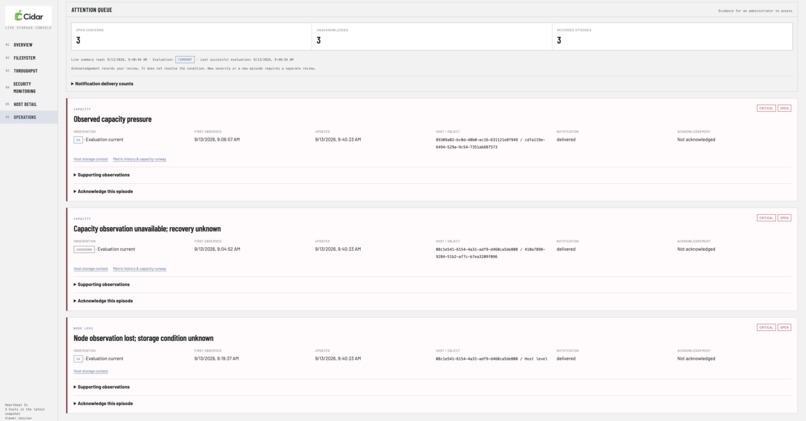Open Host Detail page
Viewport: 806px width, 421px height.
click(x=25, y=104)
